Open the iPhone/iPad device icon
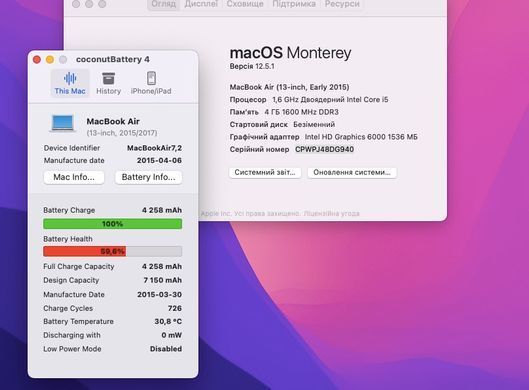 coord(151,78)
